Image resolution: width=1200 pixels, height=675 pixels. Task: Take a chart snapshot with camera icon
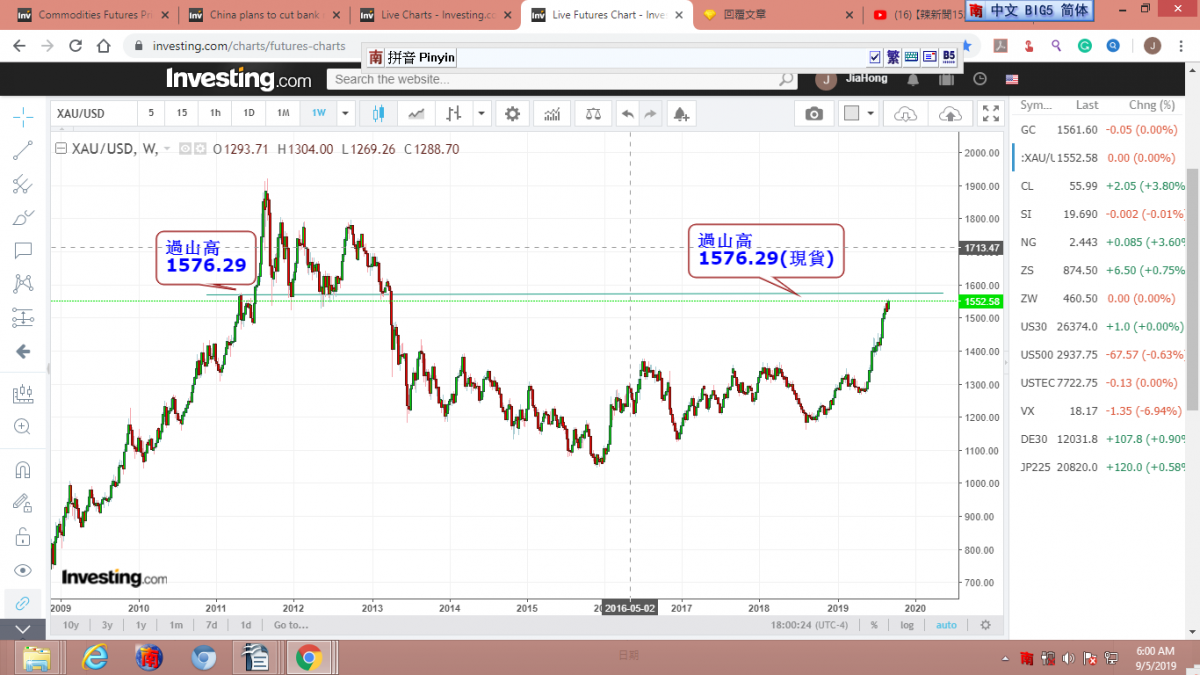(x=814, y=113)
